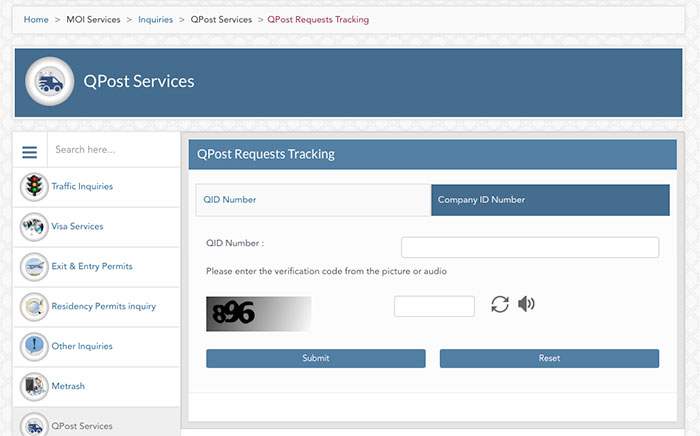Refresh the captcha verification code
The image size is (700, 436).
[x=500, y=304]
